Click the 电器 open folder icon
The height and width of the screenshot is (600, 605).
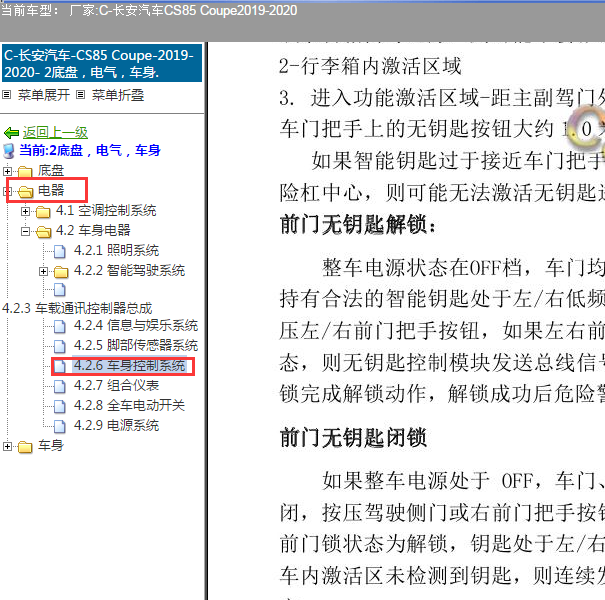[x=25, y=191]
